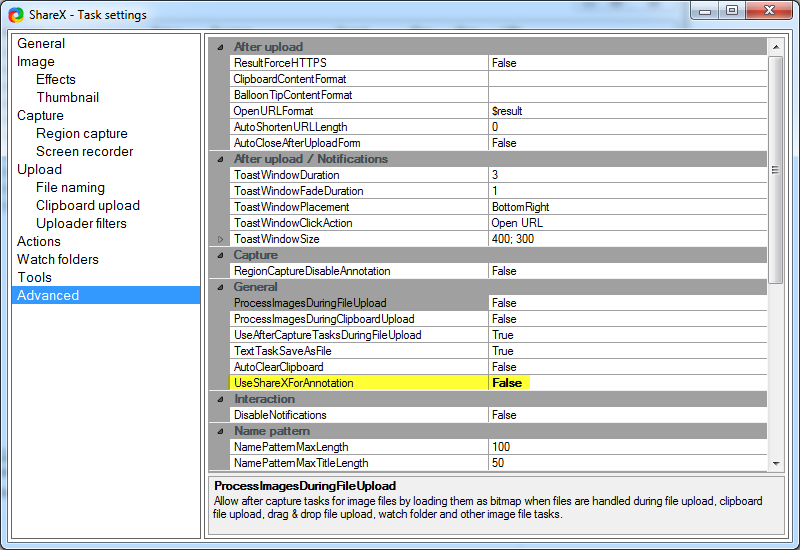Click ProcessImagesDuringClipboardUpload value False
This screenshot has width=800, height=550.
coord(628,319)
